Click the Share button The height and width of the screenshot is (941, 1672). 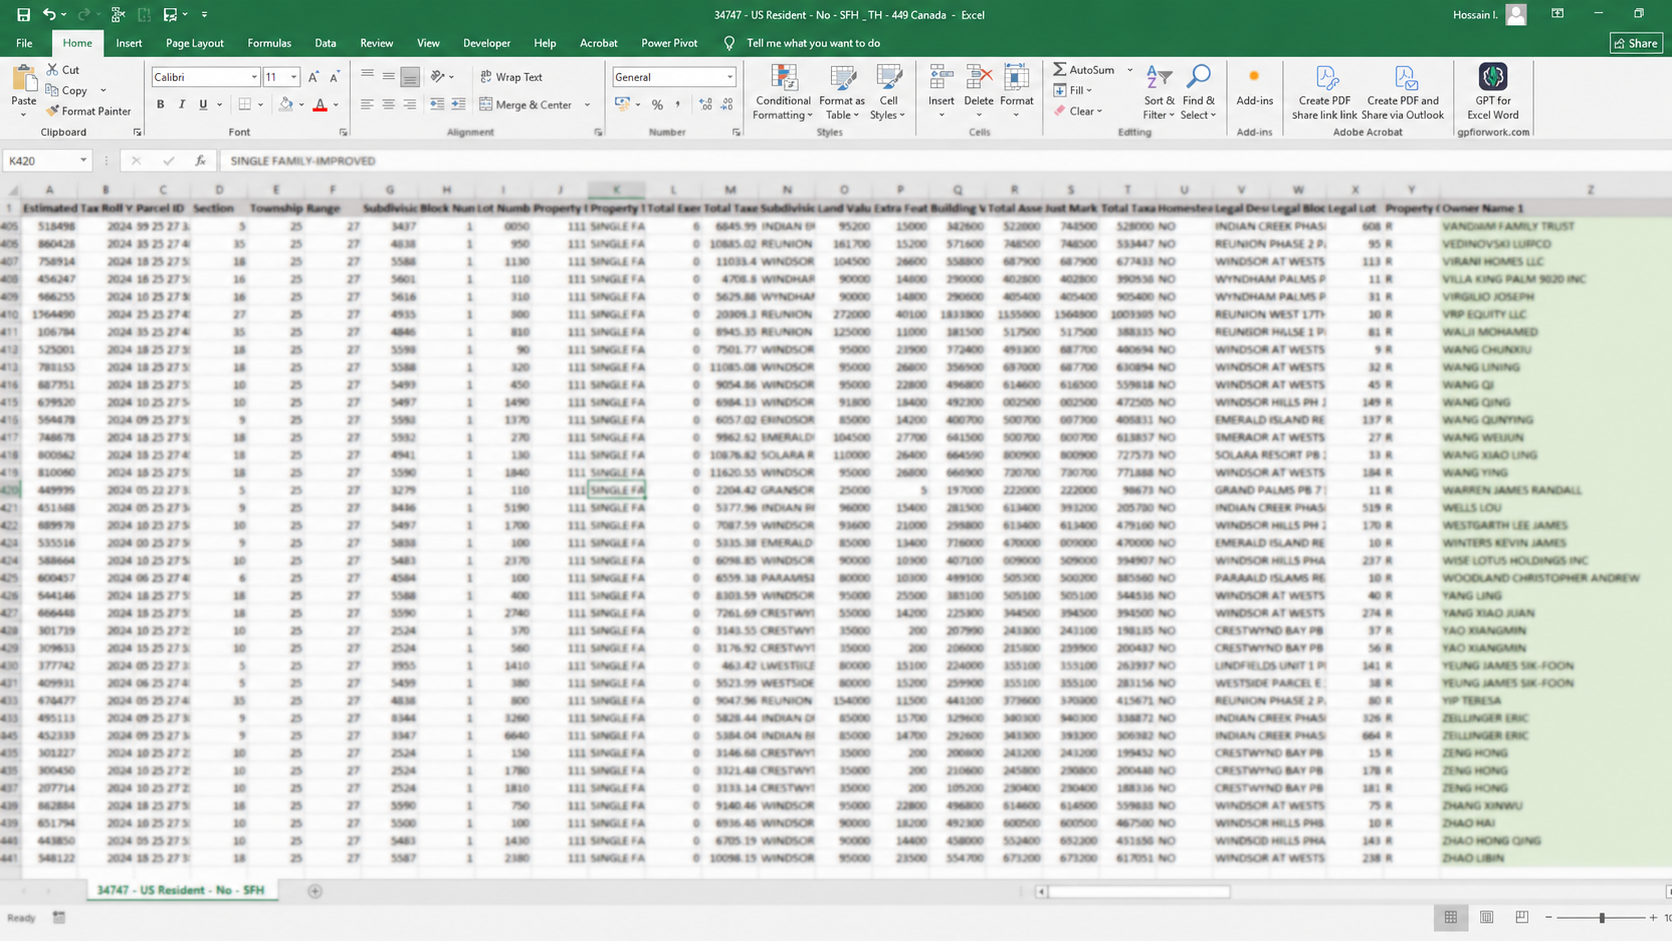point(1636,43)
